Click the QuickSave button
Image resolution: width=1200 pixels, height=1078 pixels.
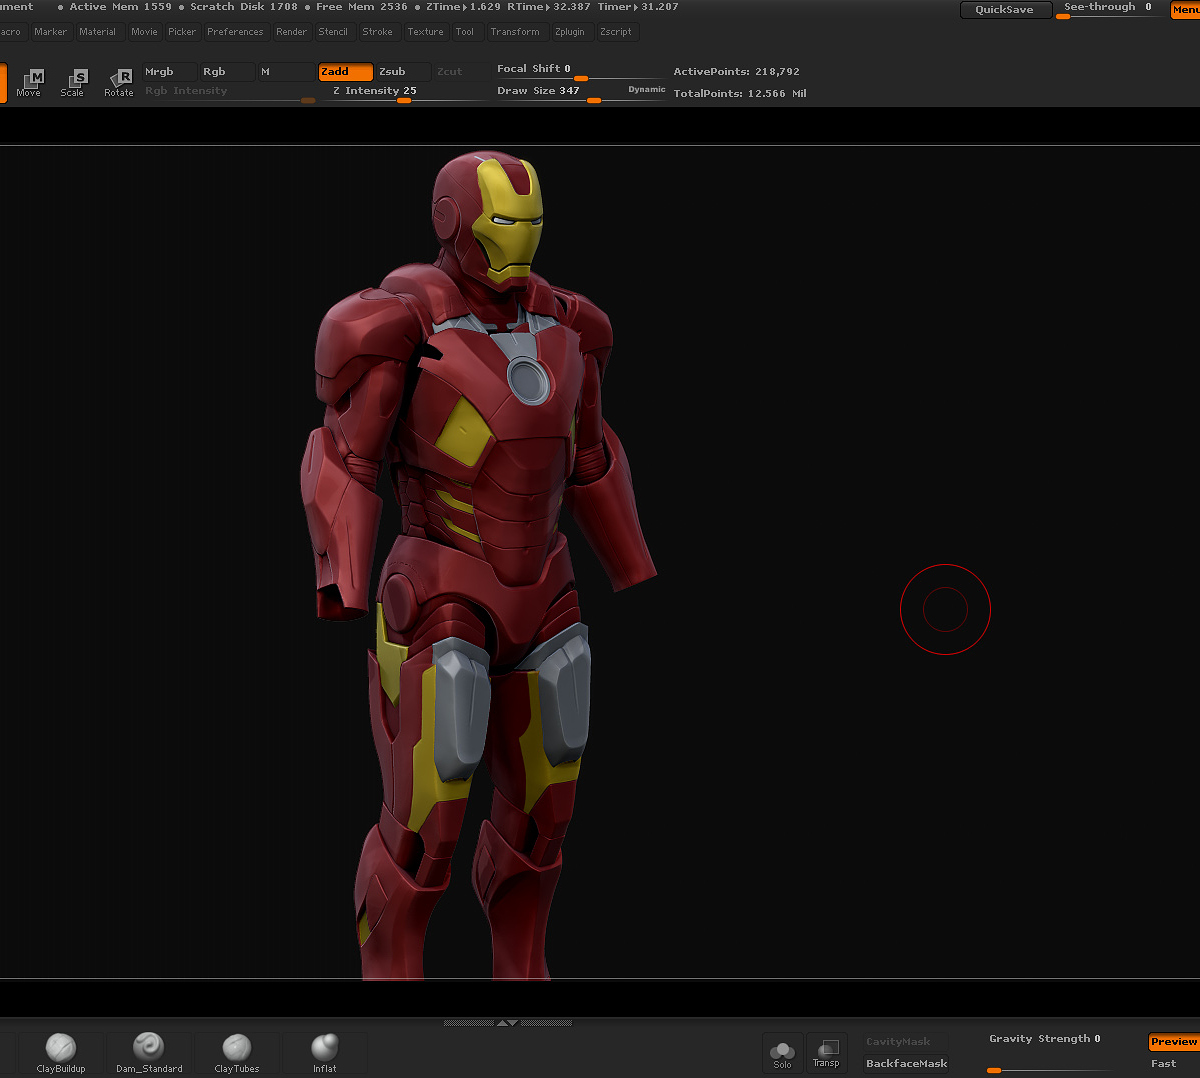1004,10
